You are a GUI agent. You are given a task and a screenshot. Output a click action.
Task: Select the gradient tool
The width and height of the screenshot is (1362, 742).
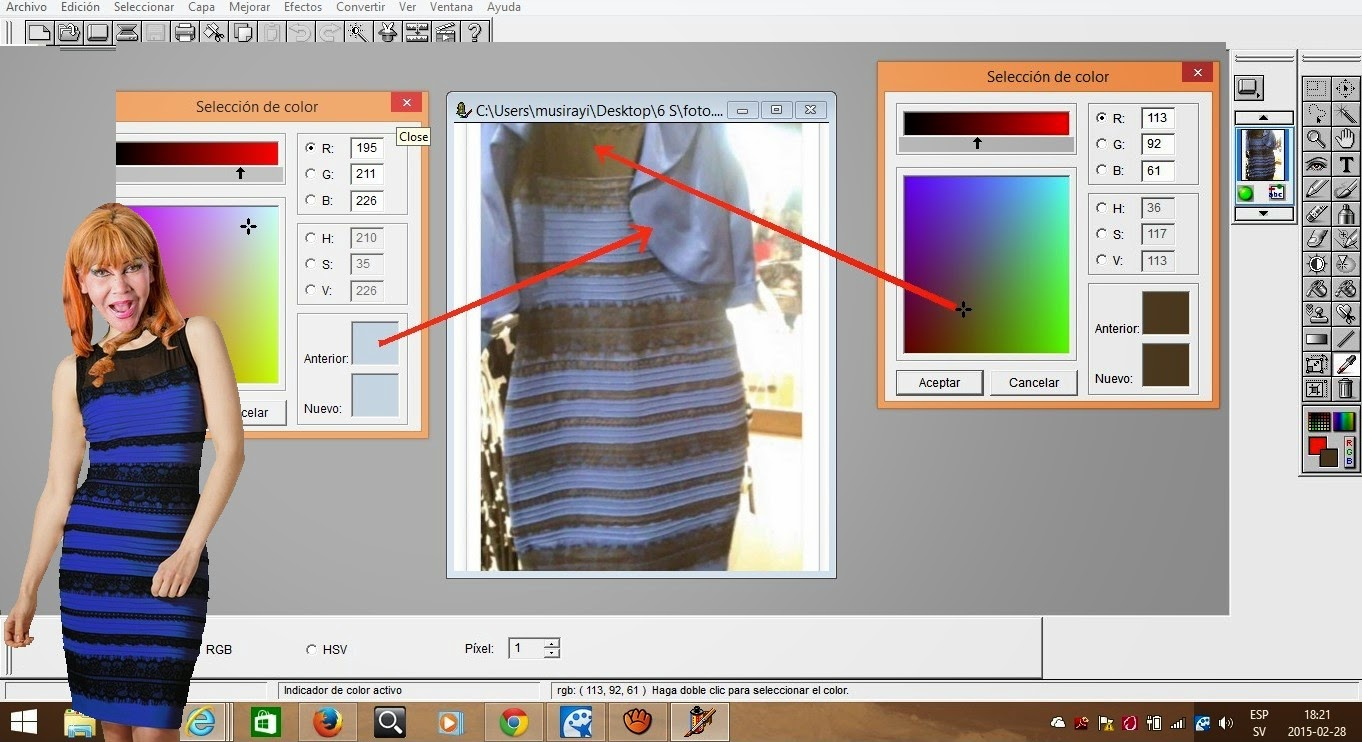(1317, 339)
